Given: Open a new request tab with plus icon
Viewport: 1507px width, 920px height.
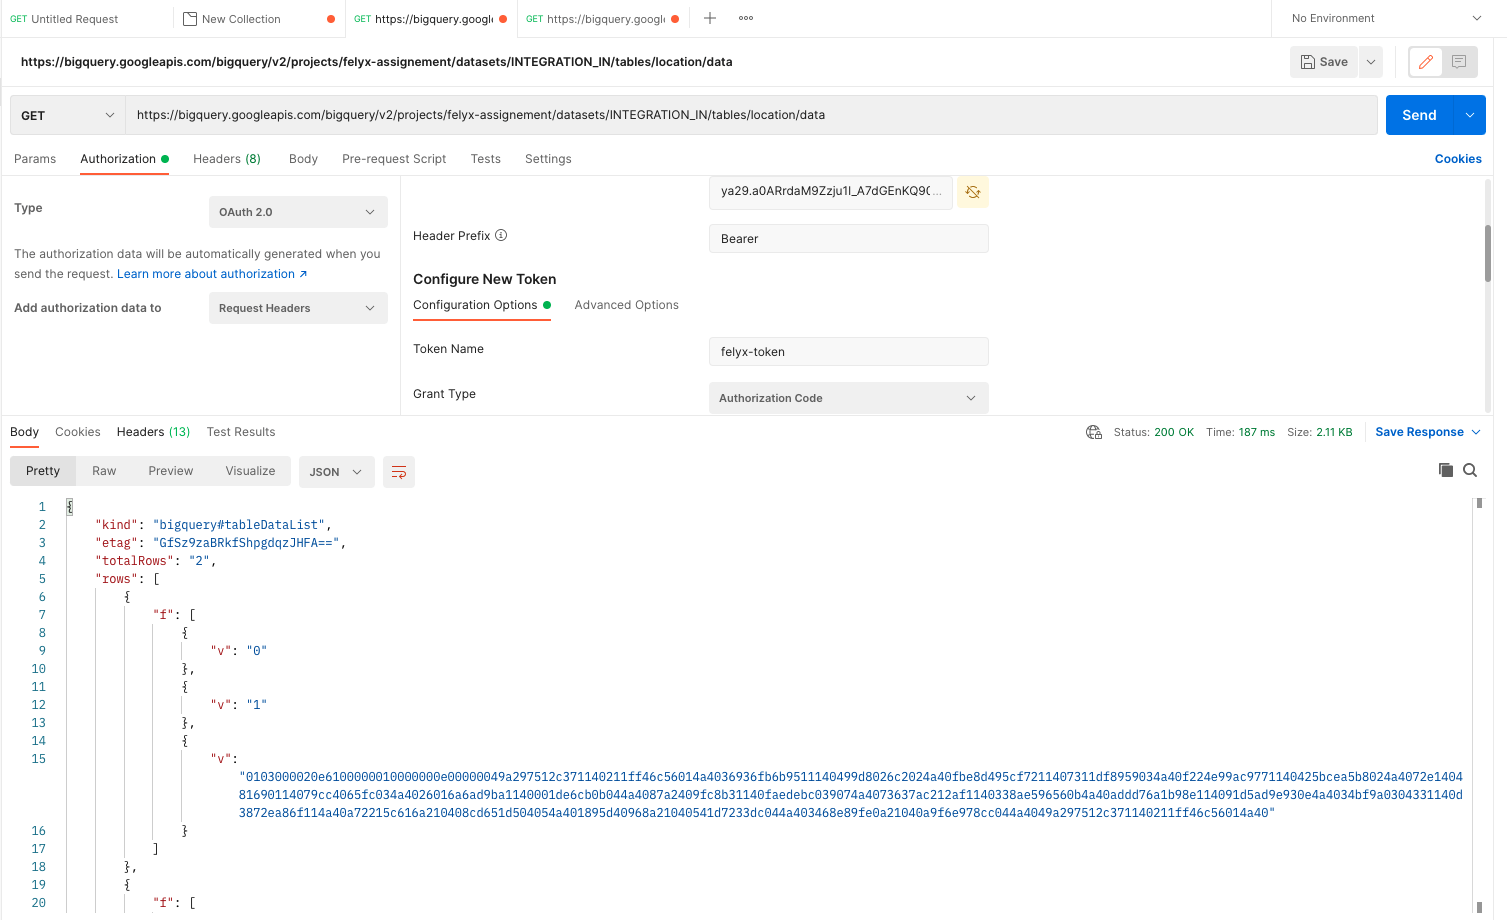Looking at the screenshot, I should tap(710, 18).
